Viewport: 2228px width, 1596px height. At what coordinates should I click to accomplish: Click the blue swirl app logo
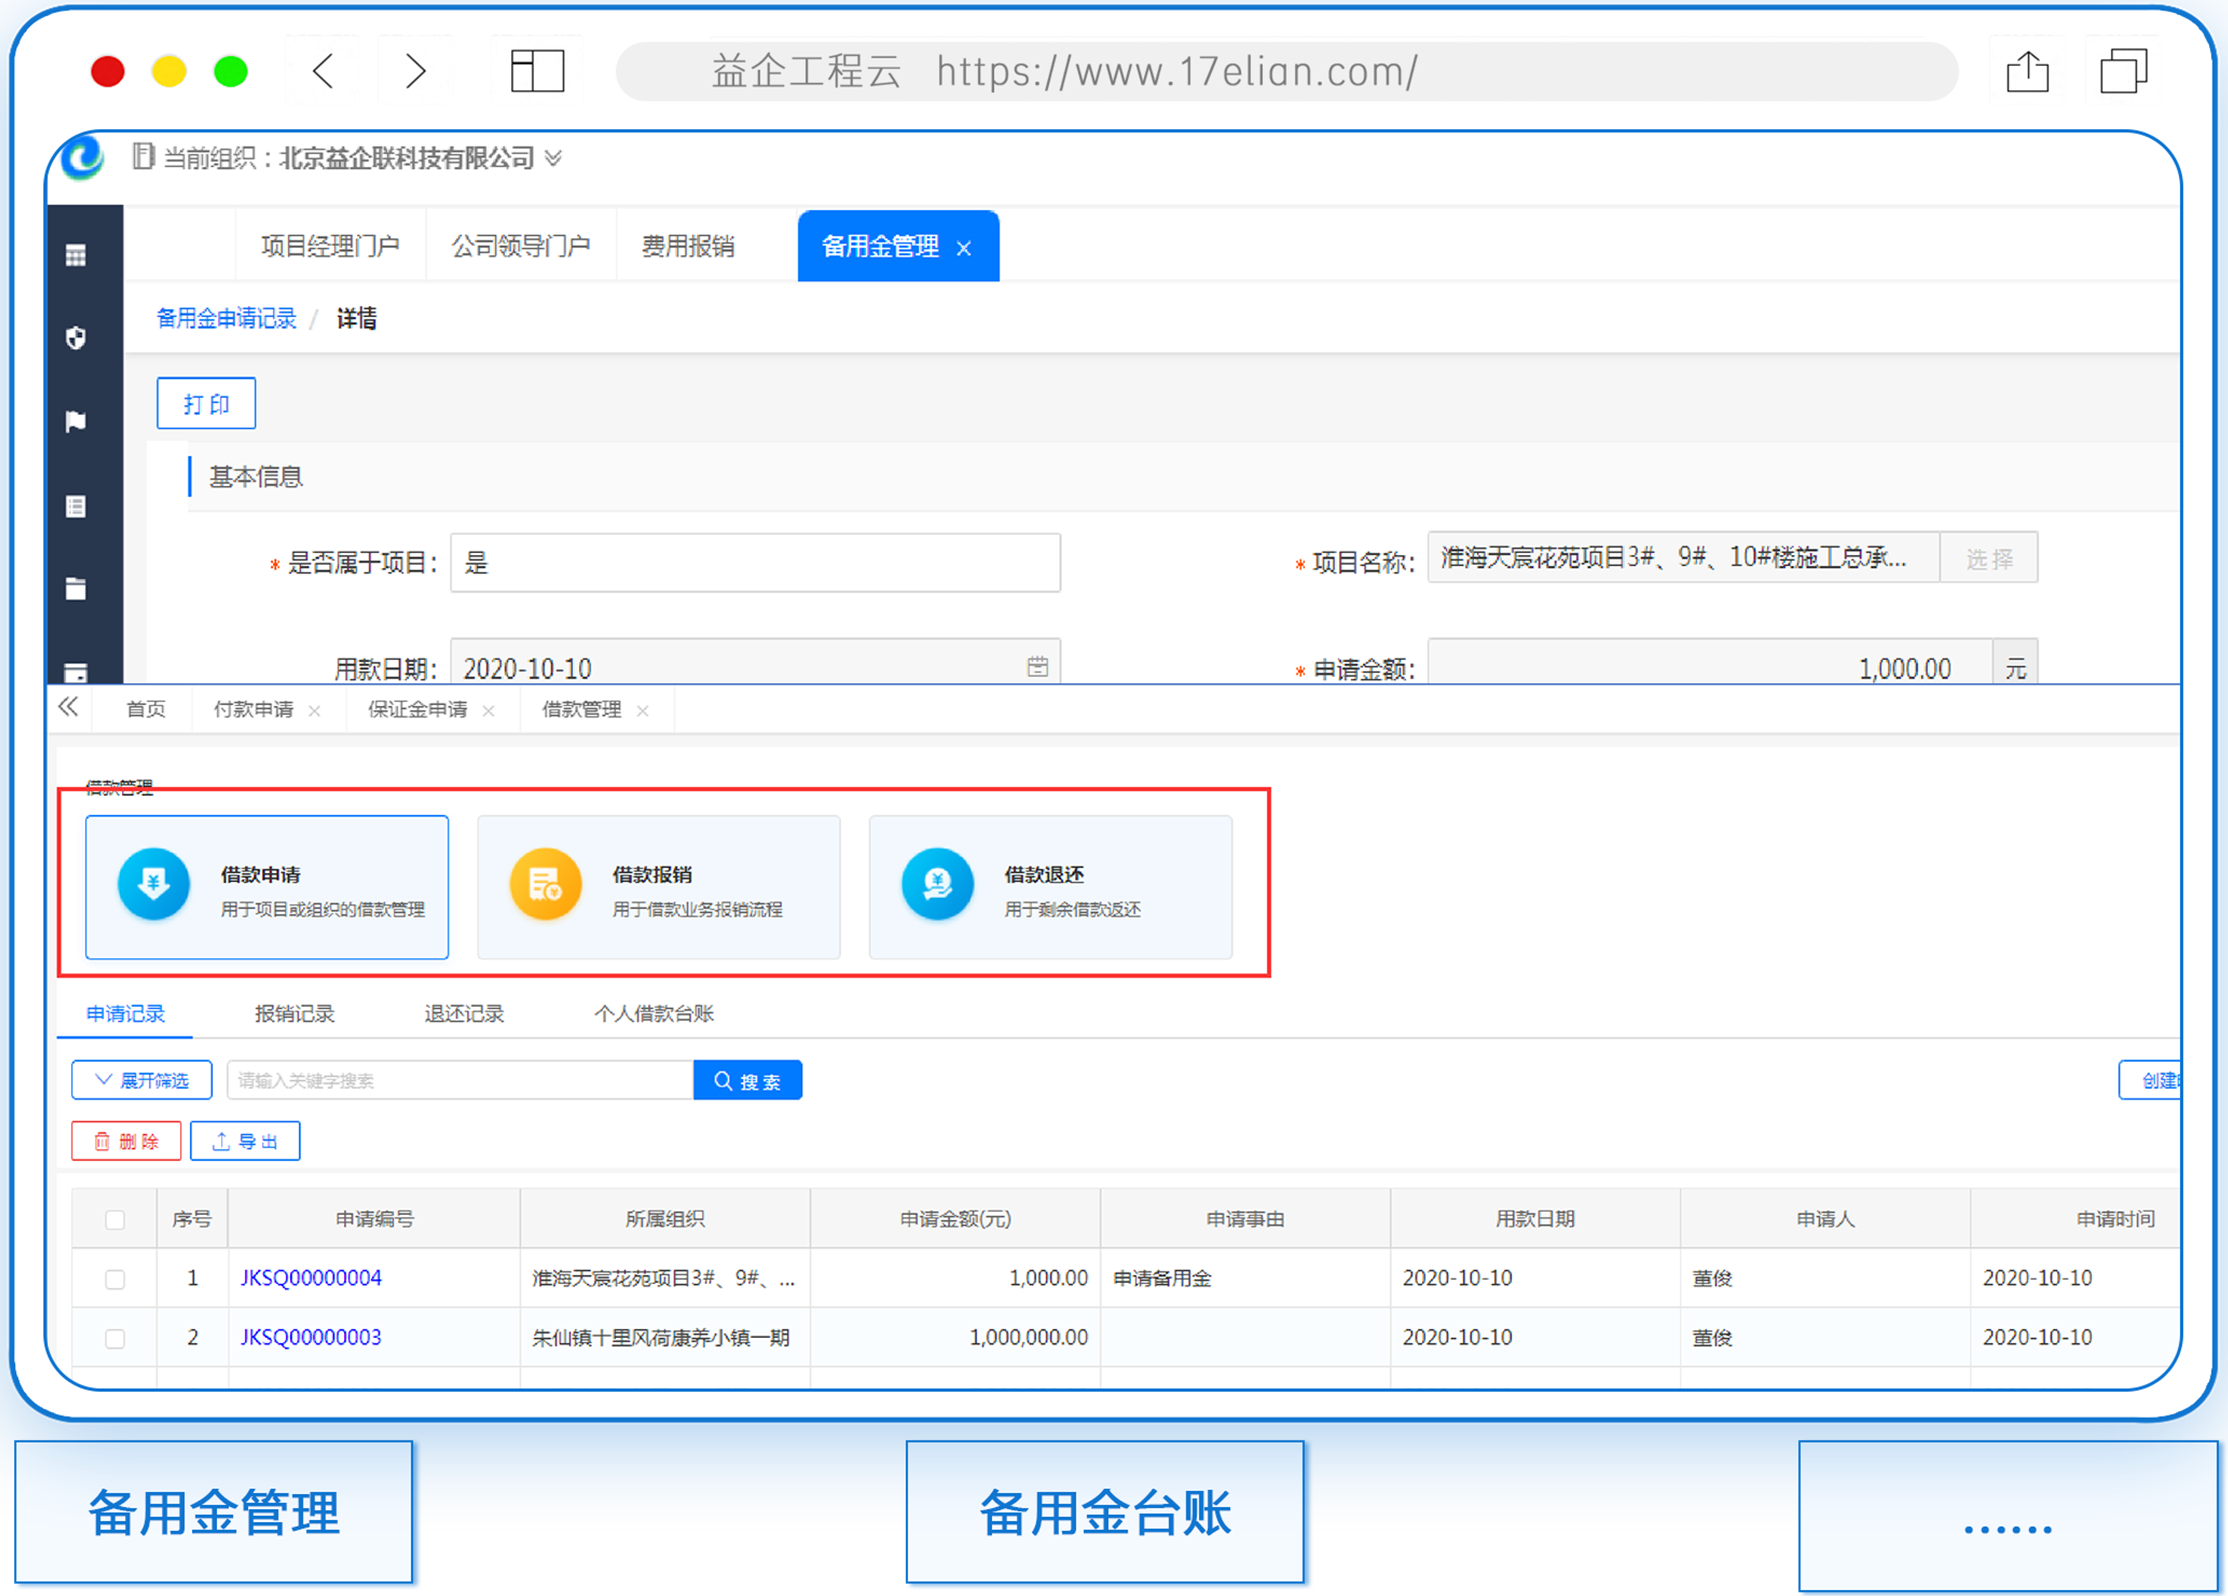click(x=83, y=157)
